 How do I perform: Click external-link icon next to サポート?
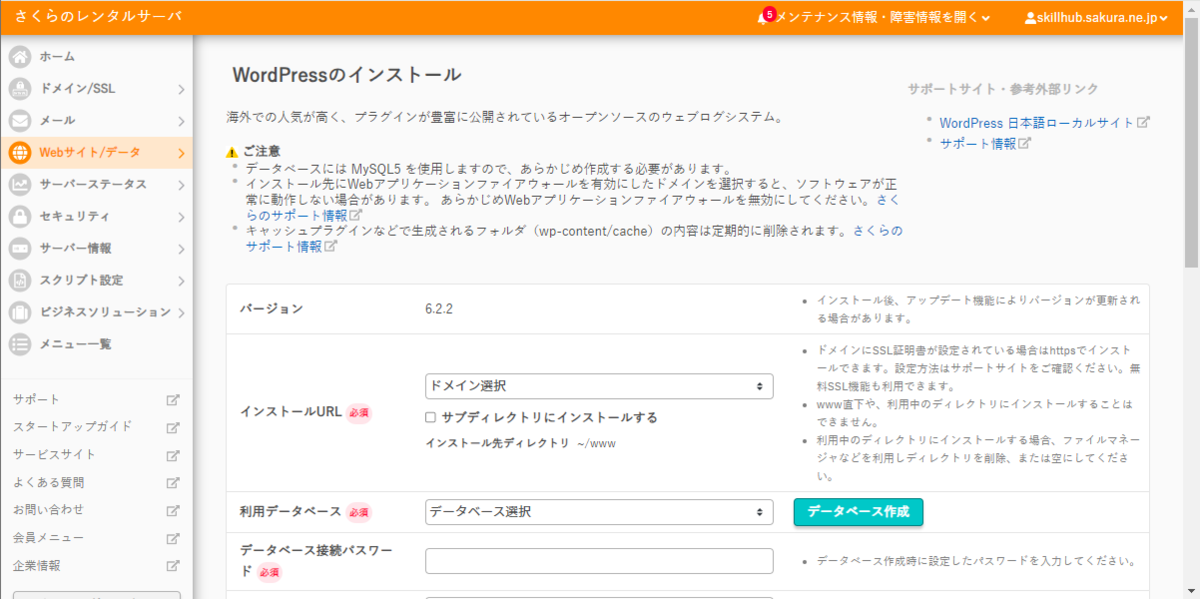[173, 400]
